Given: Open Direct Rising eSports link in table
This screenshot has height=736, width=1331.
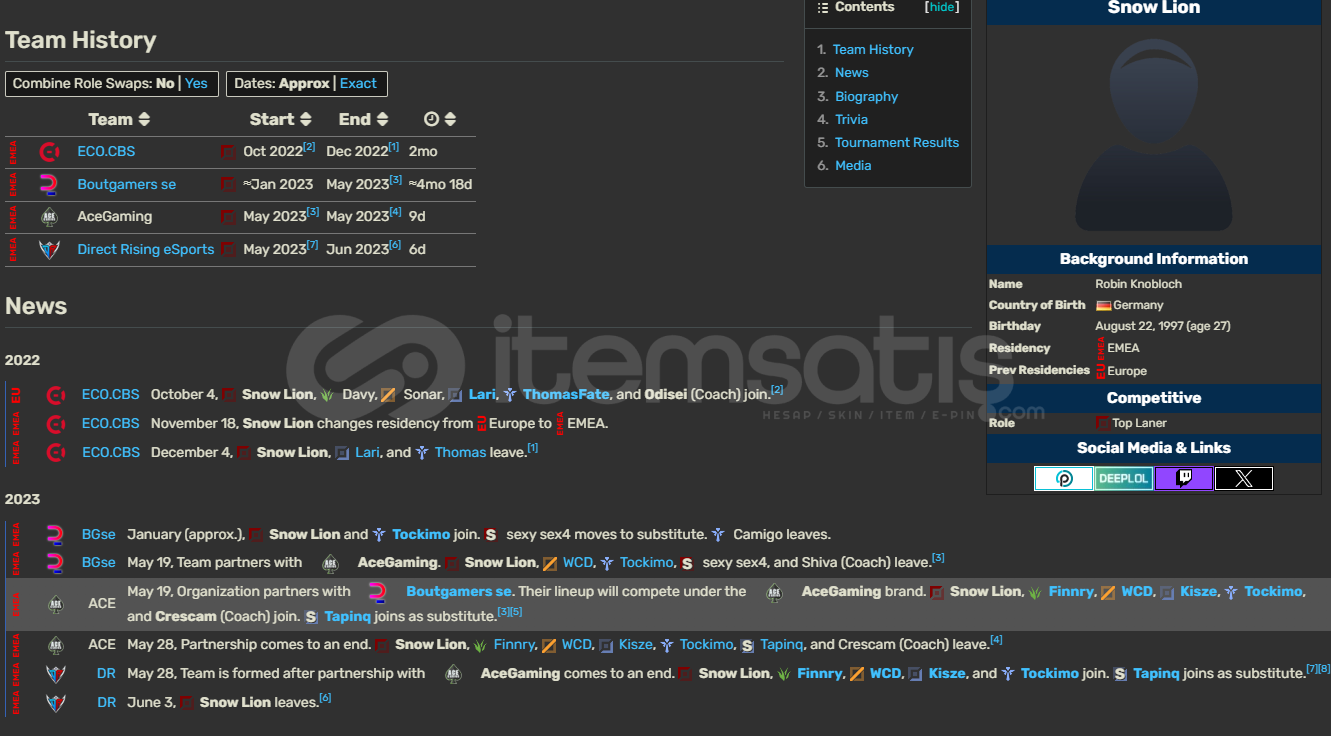Looking at the screenshot, I should [x=146, y=249].
